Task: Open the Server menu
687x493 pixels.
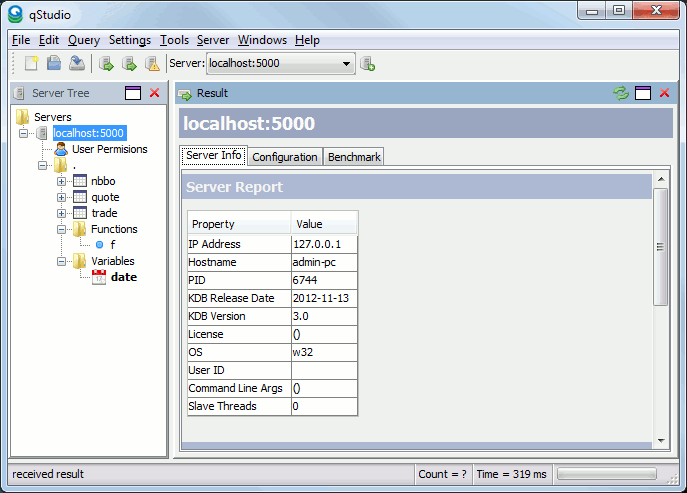Action: (x=212, y=40)
